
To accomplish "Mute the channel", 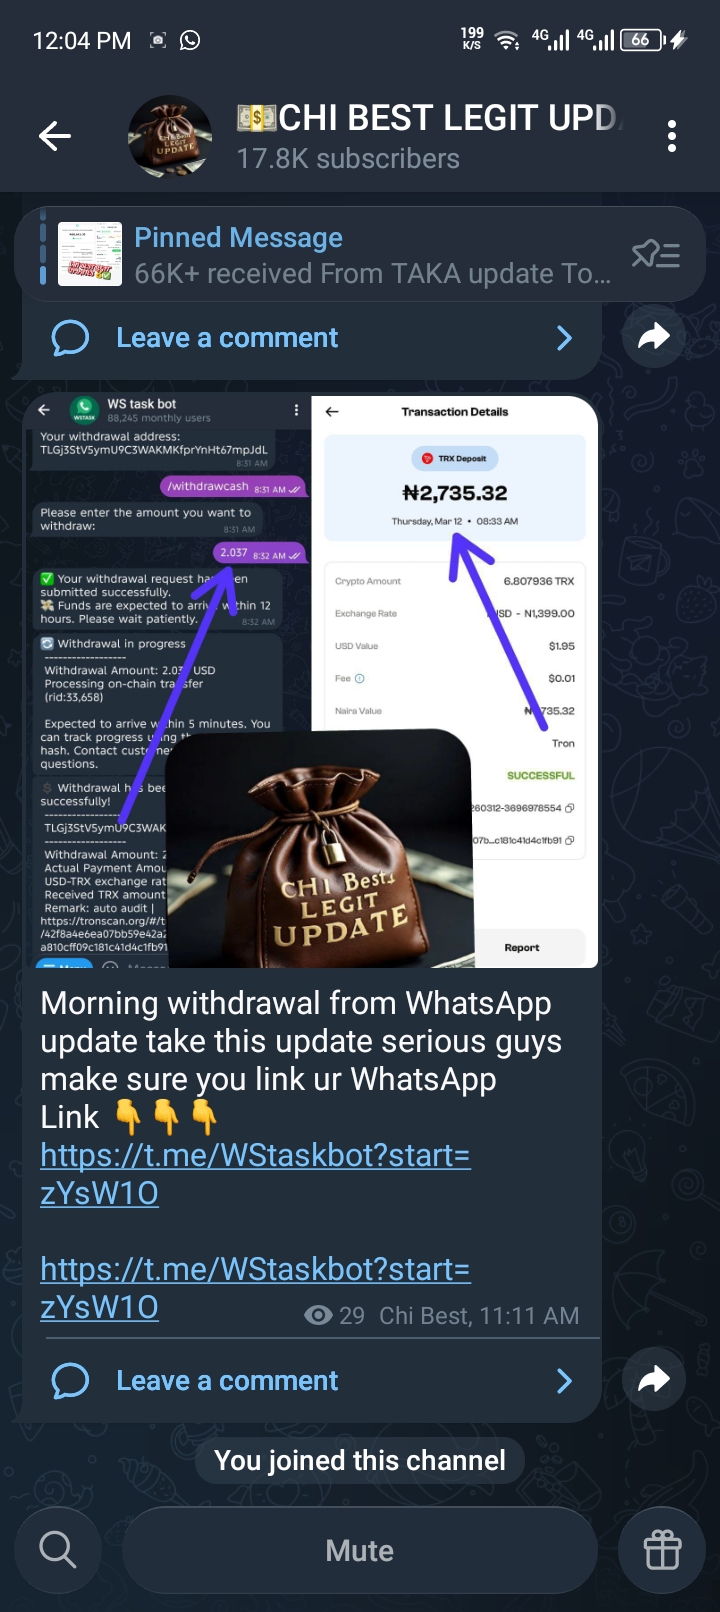I will point(360,1550).
